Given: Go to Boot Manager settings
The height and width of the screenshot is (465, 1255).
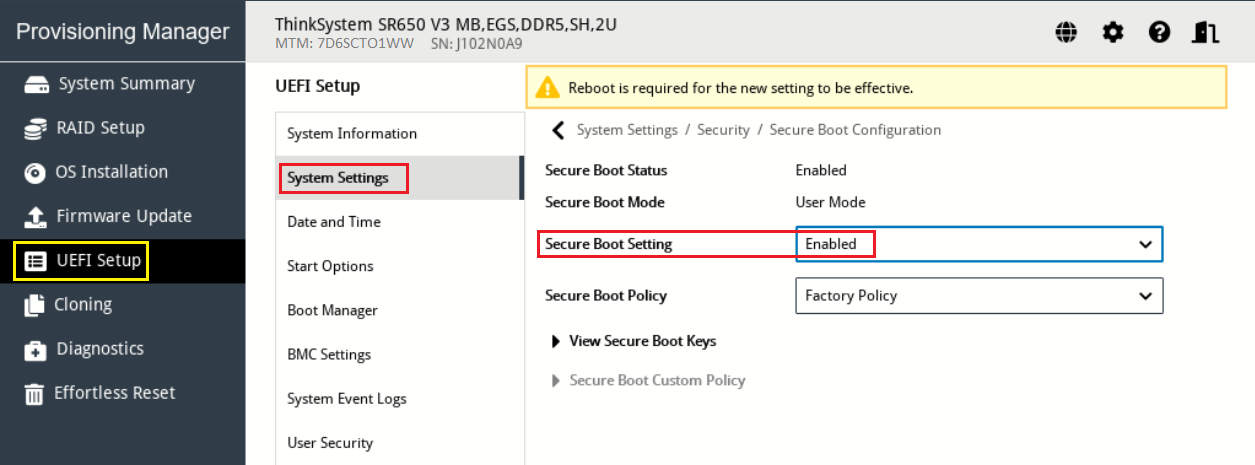Looking at the screenshot, I should (332, 311).
